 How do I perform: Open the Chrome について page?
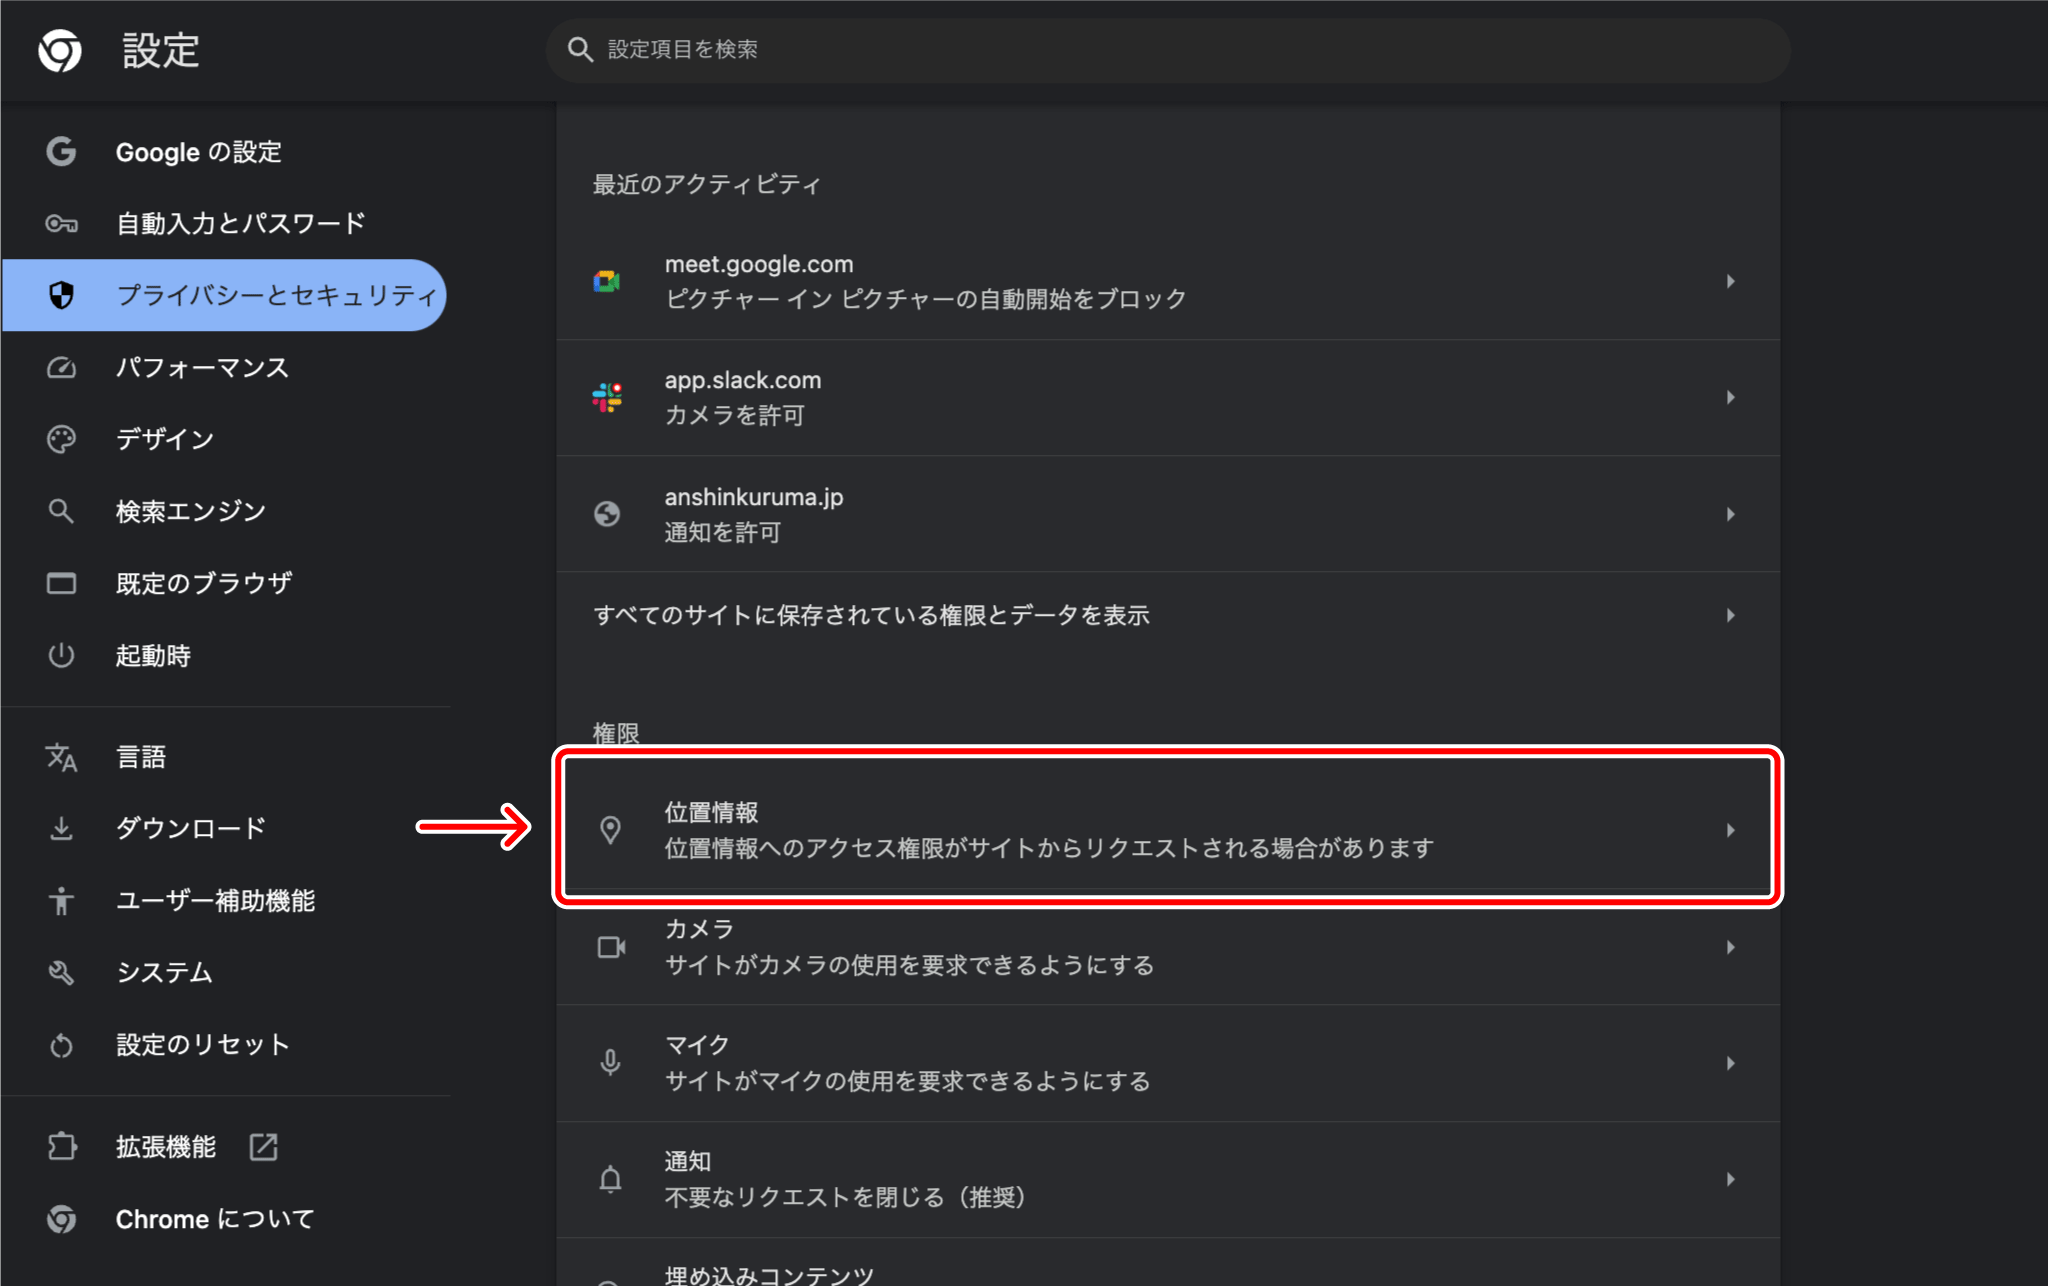point(213,1219)
